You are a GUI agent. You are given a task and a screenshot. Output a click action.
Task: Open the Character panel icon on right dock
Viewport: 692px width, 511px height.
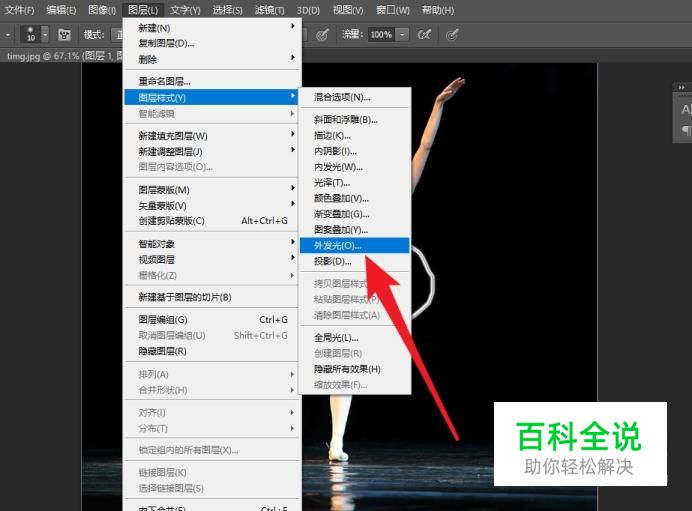tap(686, 110)
